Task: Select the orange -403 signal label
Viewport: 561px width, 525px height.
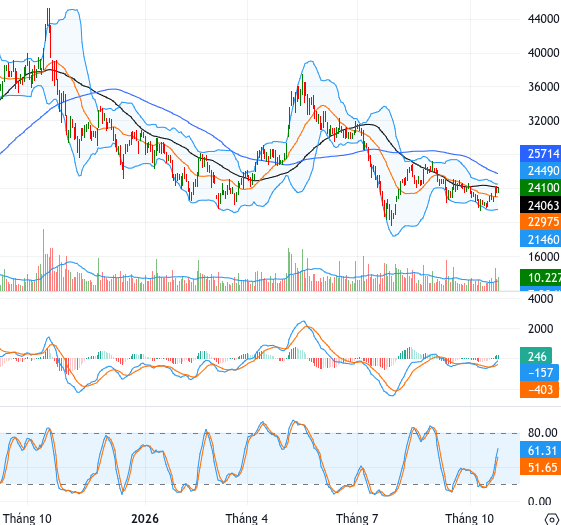Action: 539,389
